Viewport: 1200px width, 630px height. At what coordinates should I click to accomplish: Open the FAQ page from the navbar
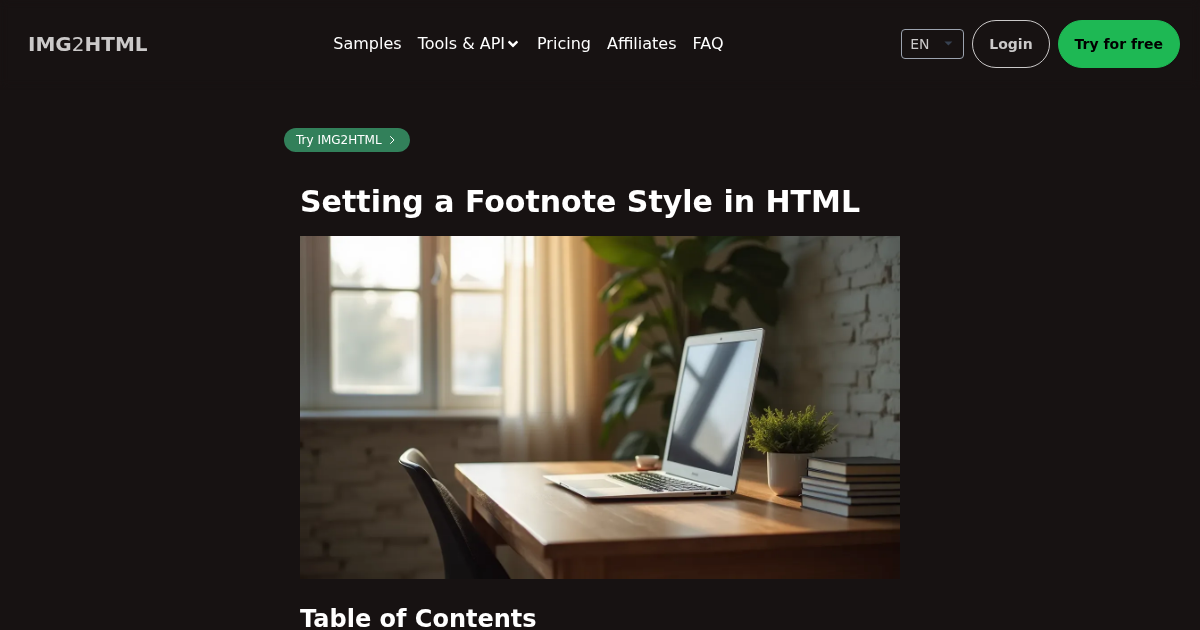pyautogui.click(x=708, y=44)
